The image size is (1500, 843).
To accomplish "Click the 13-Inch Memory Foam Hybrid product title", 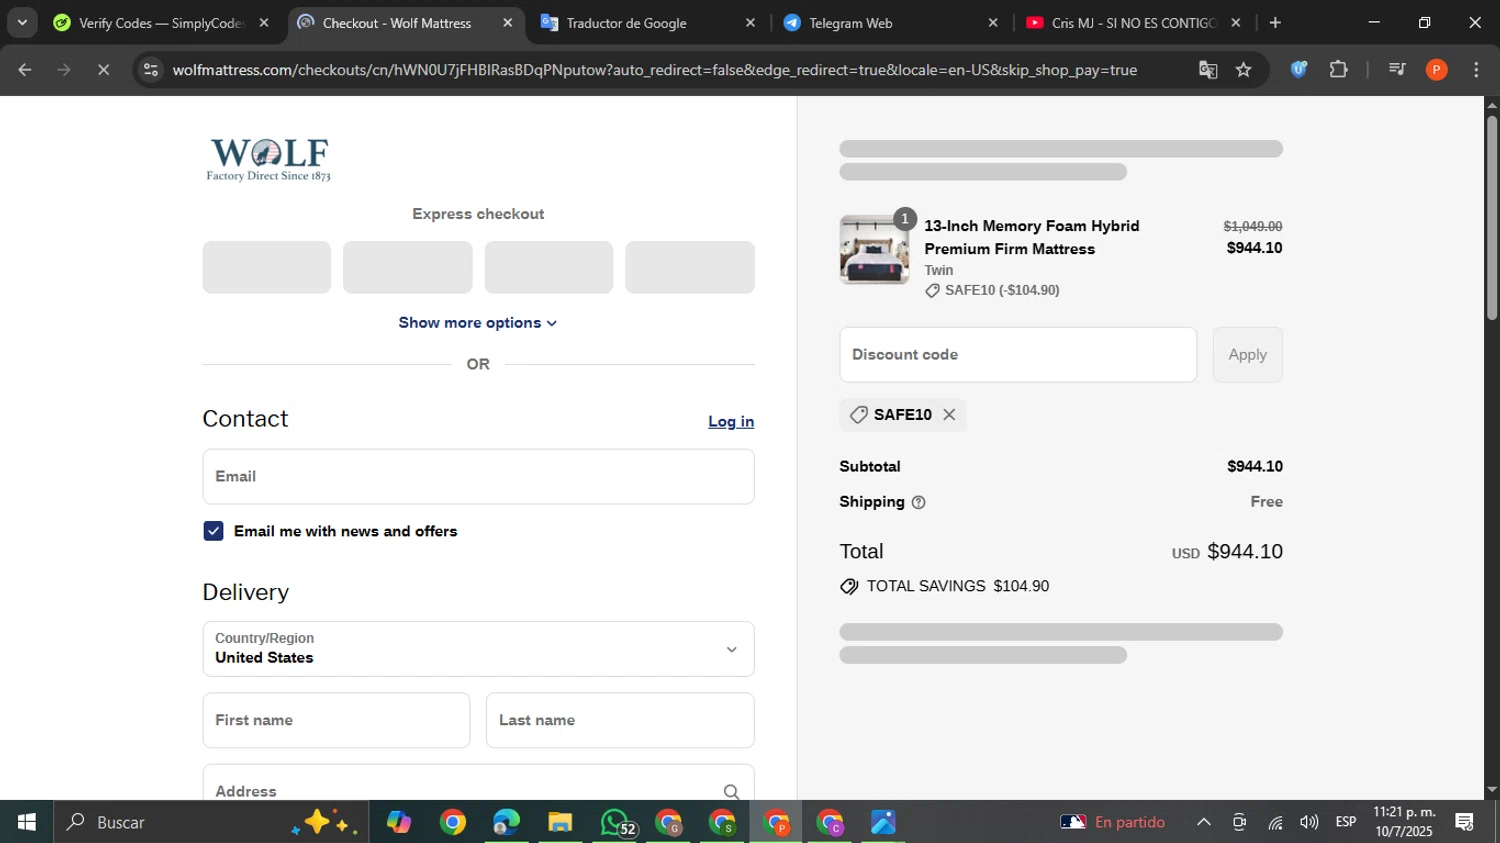I will coord(1032,237).
